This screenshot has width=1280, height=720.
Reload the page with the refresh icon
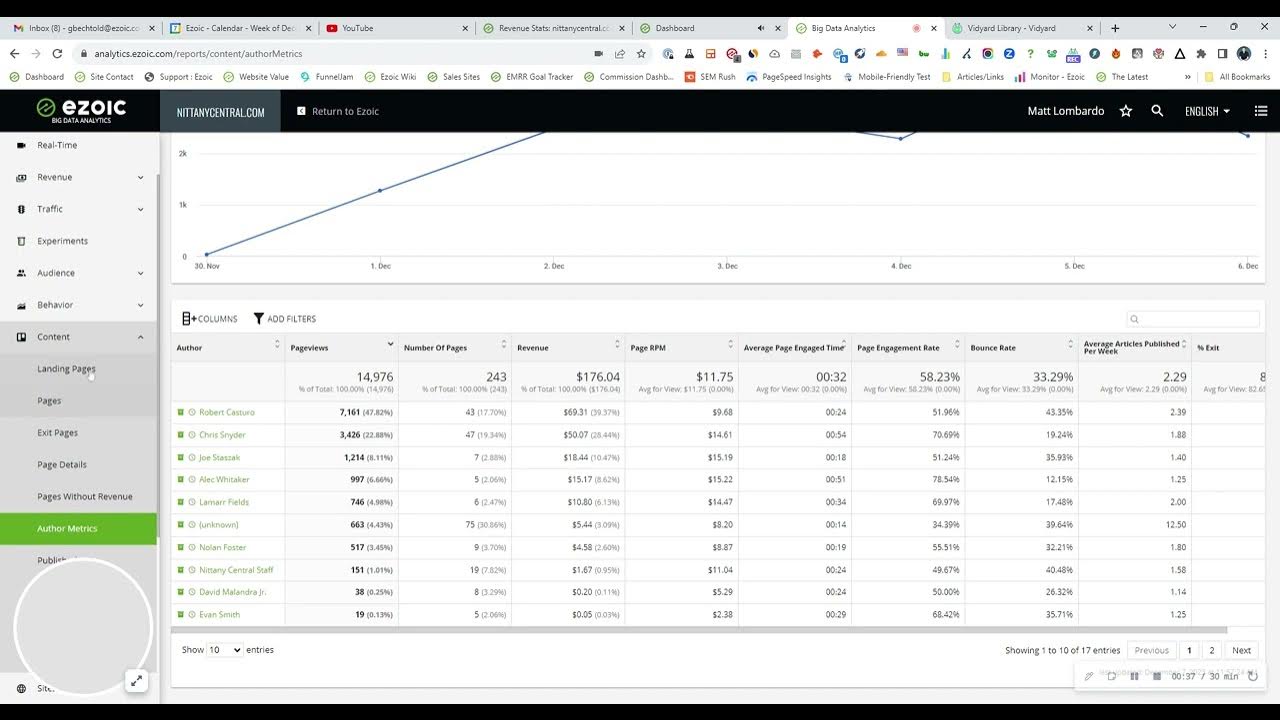57,53
